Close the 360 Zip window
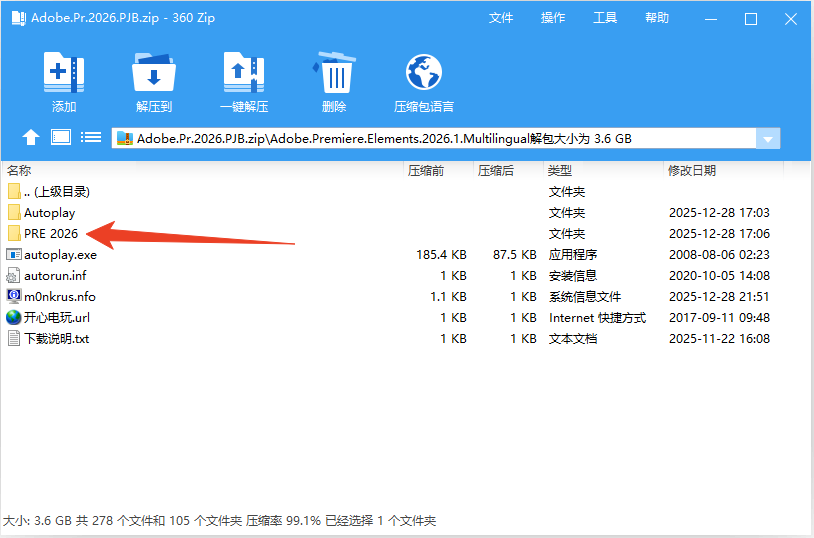The height and width of the screenshot is (538, 814). pos(791,19)
